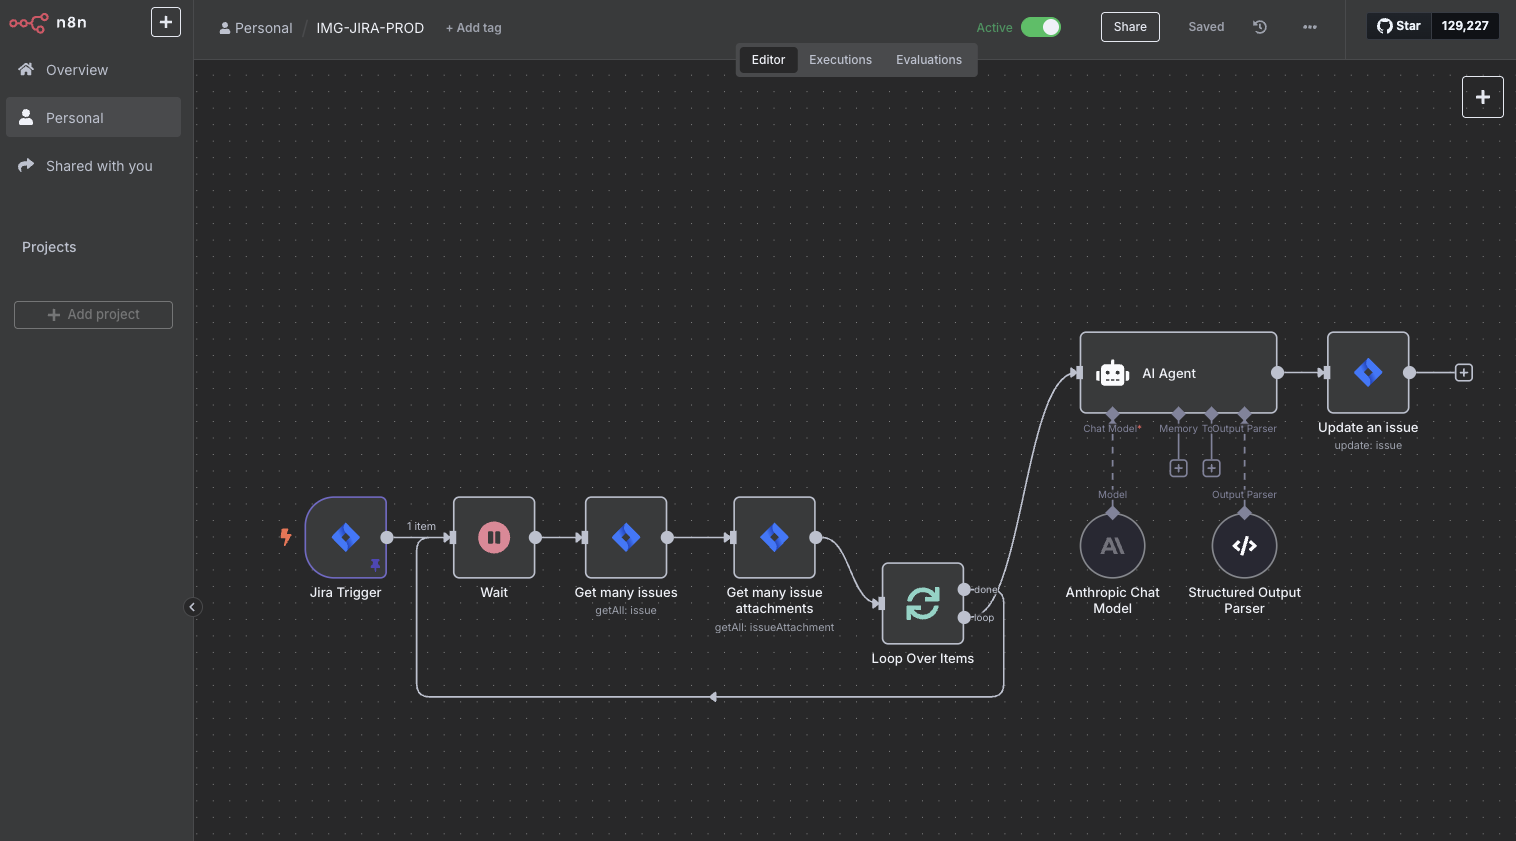Image resolution: width=1516 pixels, height=841 pixels.
Task: Switch to the Evaluations tab
Action: click(928, 60)
